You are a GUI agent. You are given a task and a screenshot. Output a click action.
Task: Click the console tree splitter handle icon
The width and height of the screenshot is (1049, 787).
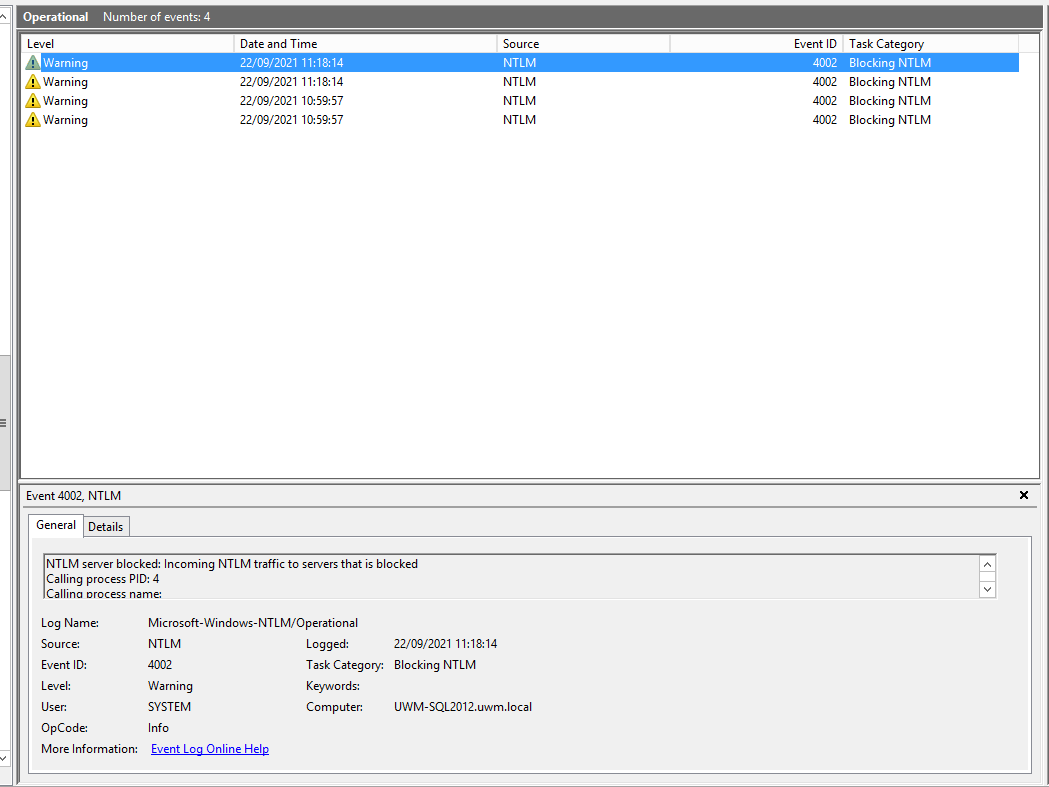point(4,422)
